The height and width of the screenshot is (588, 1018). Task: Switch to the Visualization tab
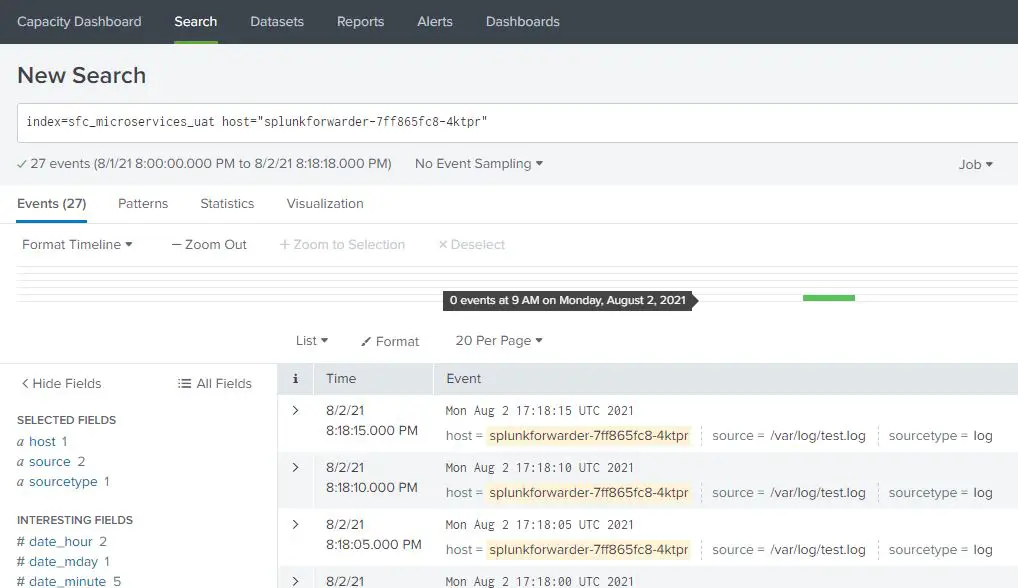(x=325, y=204)
